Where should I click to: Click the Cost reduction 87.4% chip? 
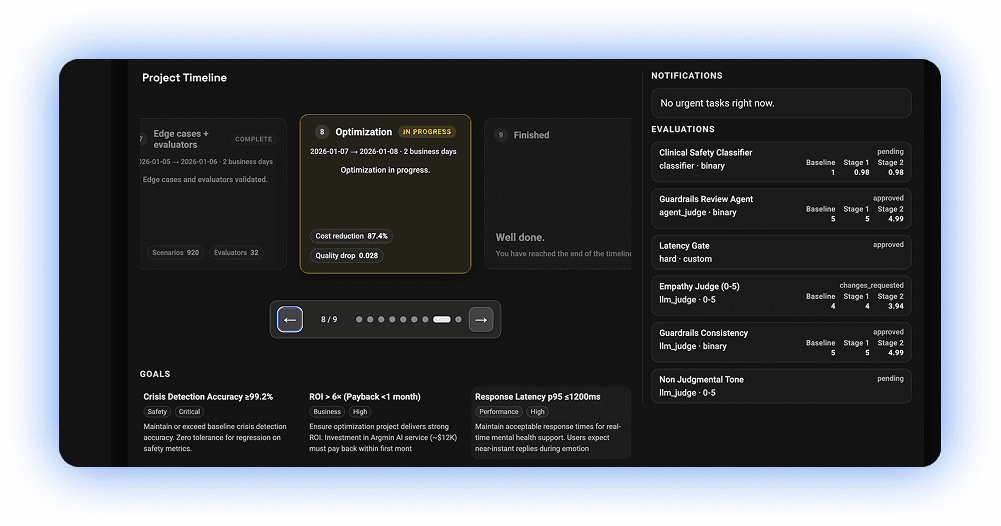pyautogui.click(x=351, y=236)
